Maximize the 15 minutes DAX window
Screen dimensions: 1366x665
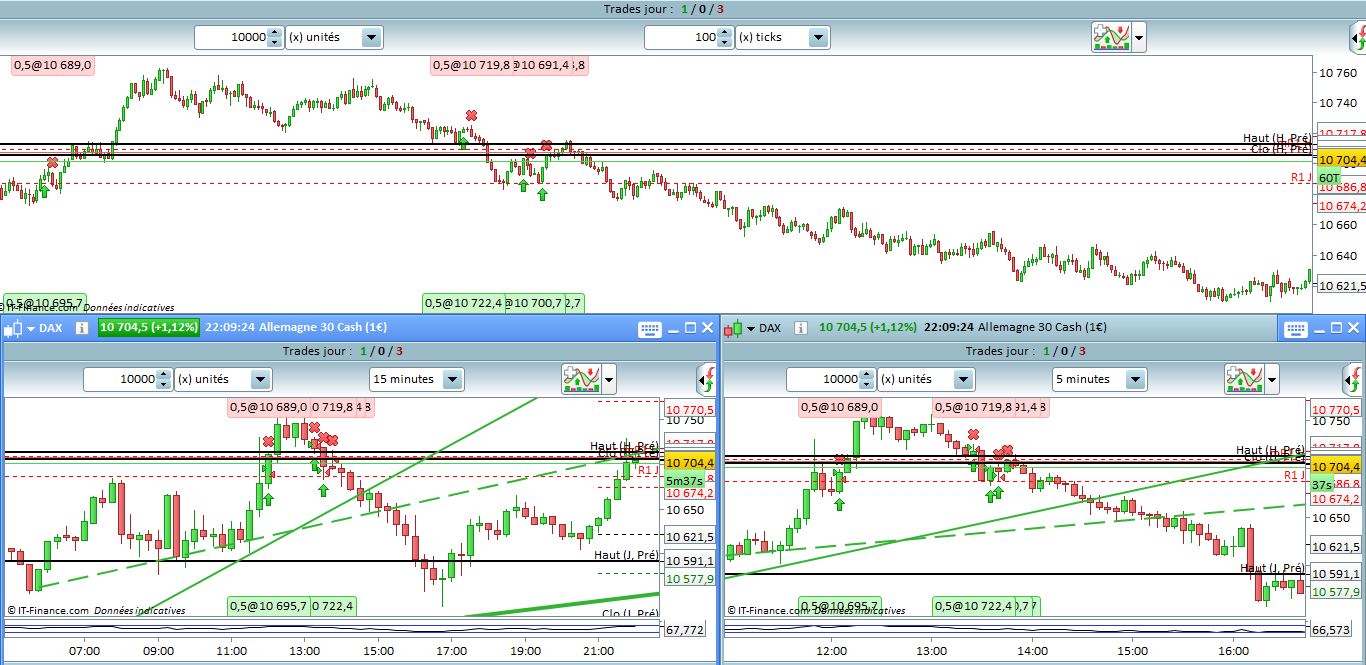click(x=690, y=328)
